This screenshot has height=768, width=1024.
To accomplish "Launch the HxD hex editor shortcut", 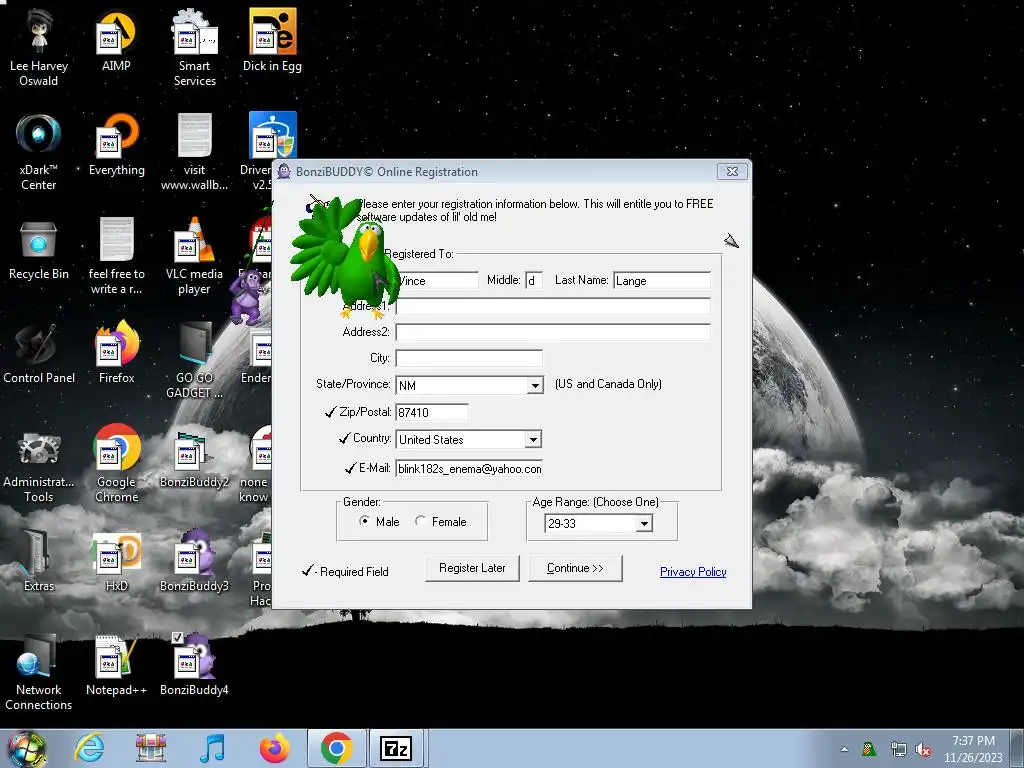I will (x=116, y=561).
